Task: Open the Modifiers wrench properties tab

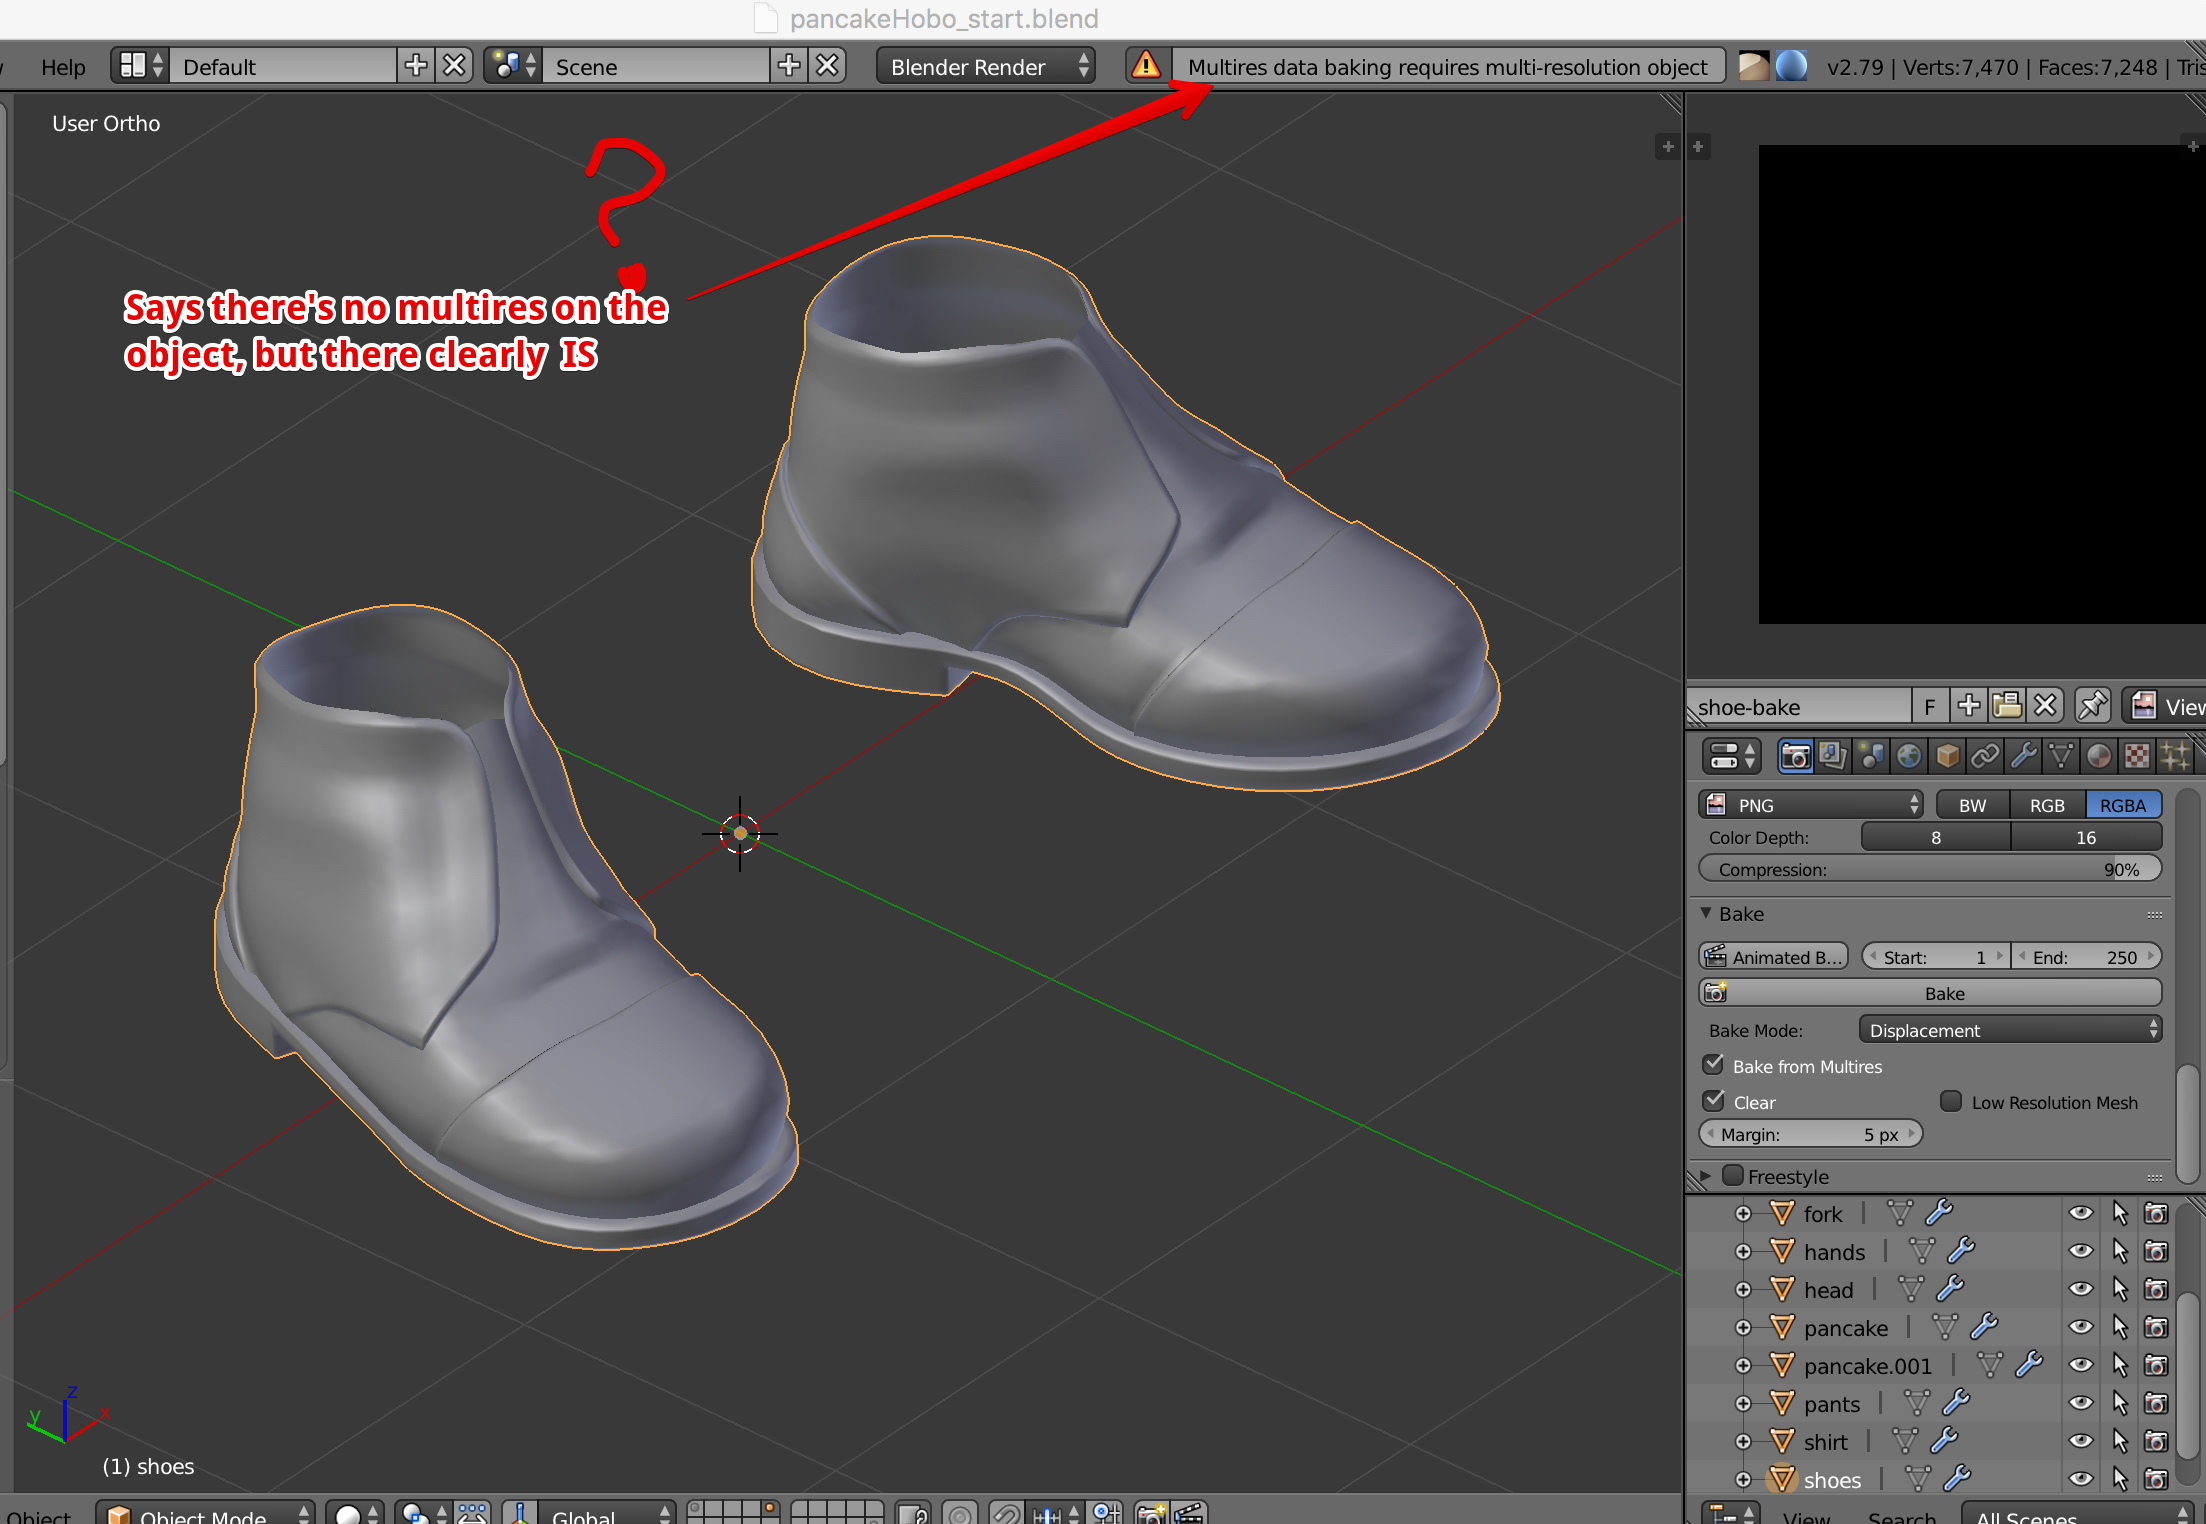Action: (x=2023, y=757)
